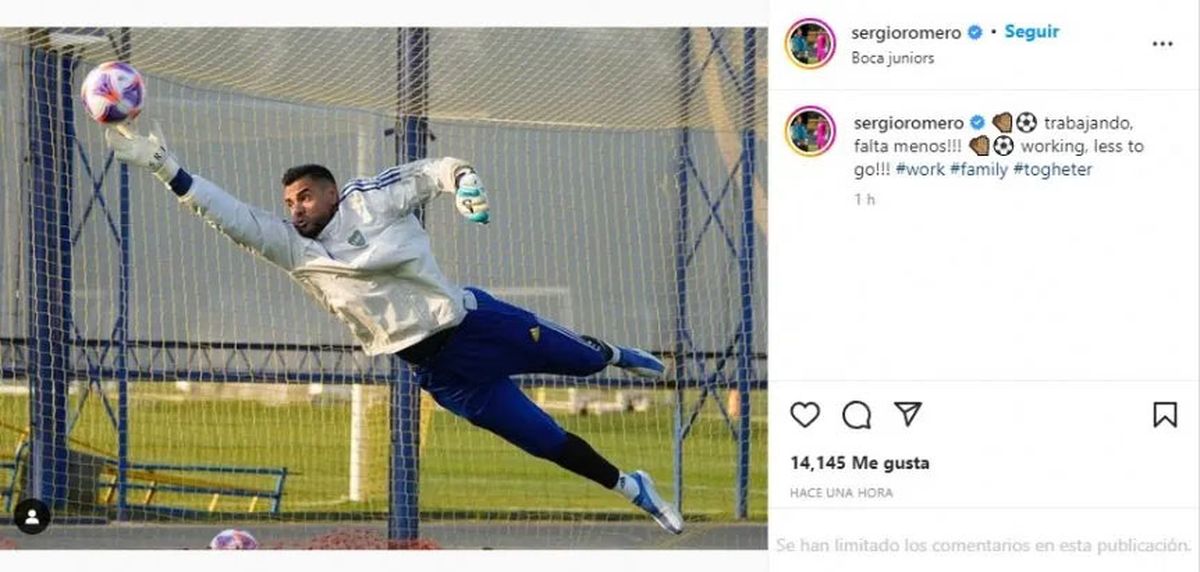Click the HACE UNA HORA timestamp

click(x=841, y=493)
